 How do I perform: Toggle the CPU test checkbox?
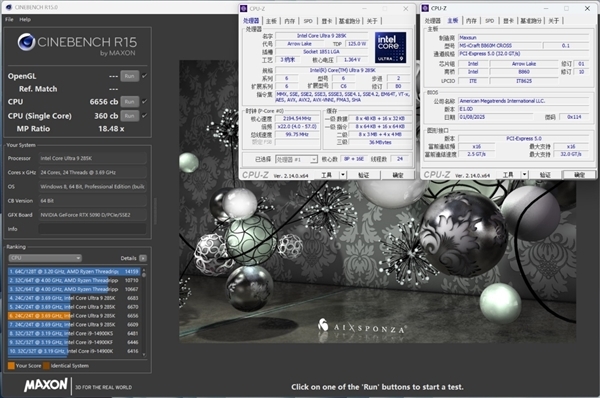coord(144,101)
